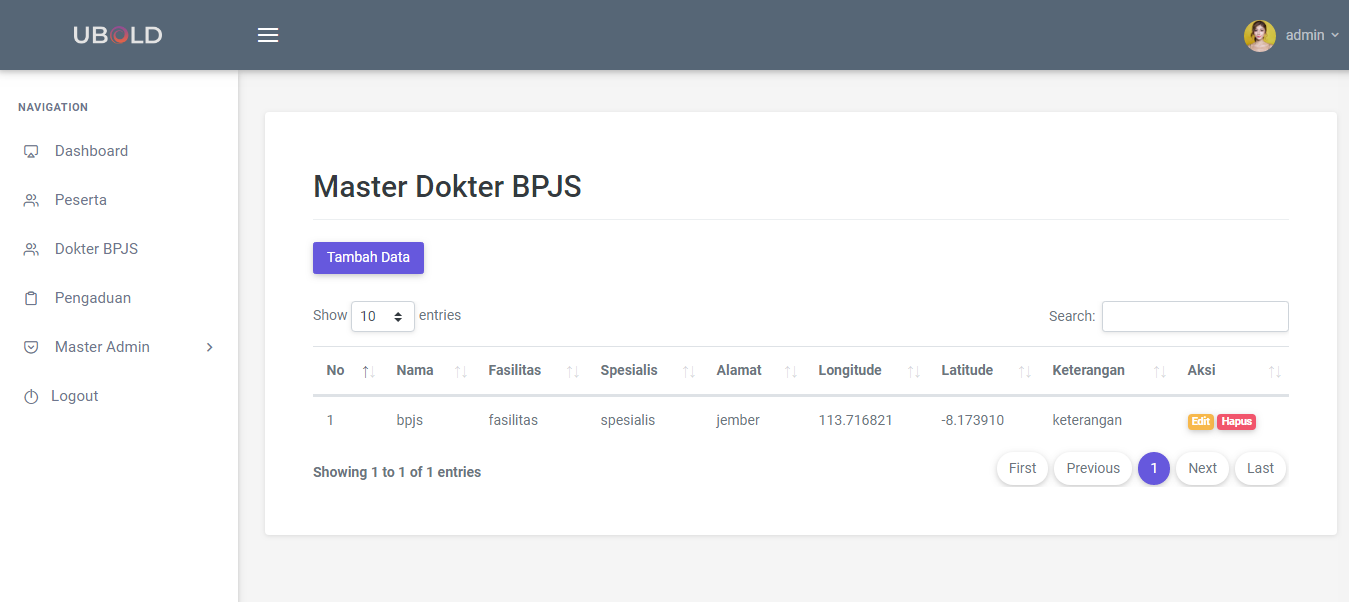The image size is (1349, 602).
Task: Click the Master Admin pocket icon
Action: pos(31,347)
